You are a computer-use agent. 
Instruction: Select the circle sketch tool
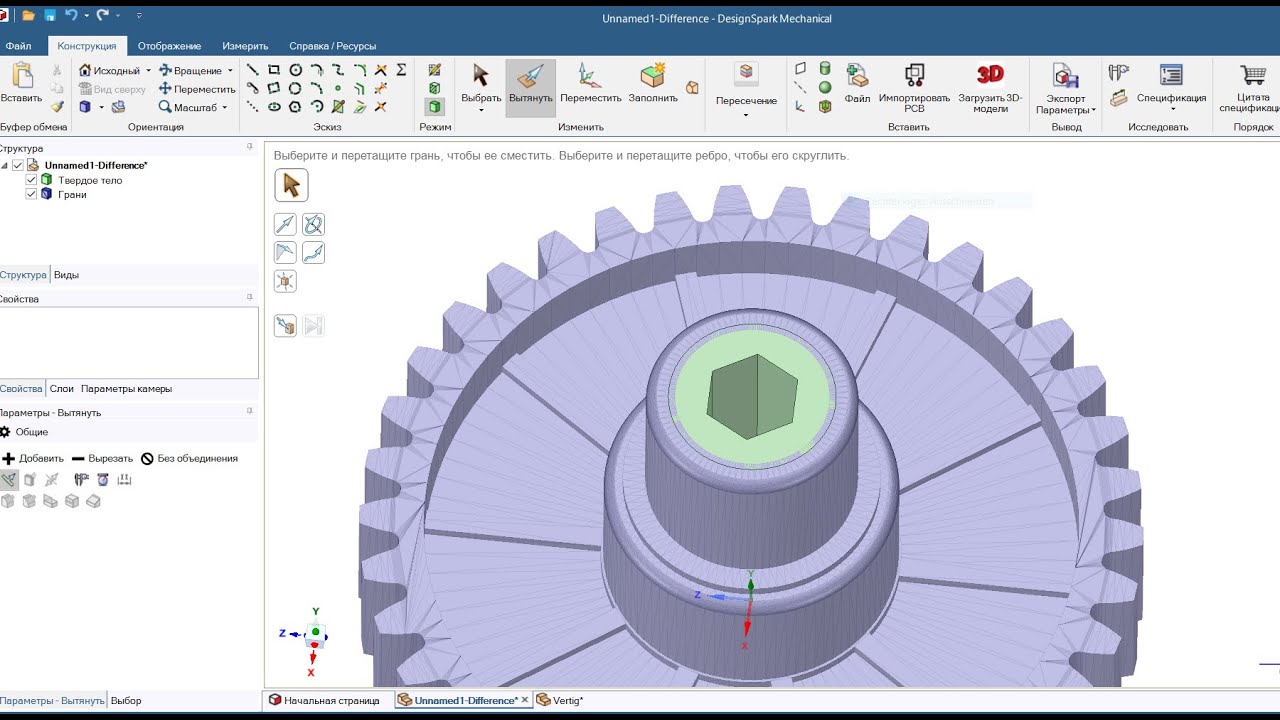[296, 70]
